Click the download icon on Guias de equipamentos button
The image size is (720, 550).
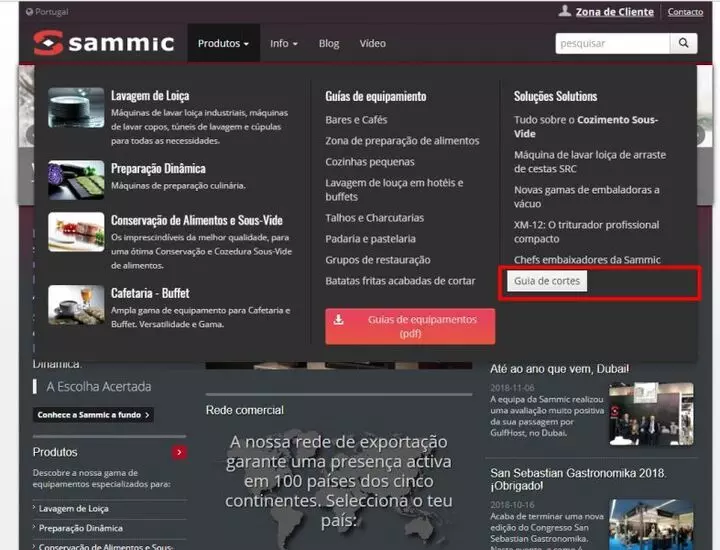tap(338, 320)
